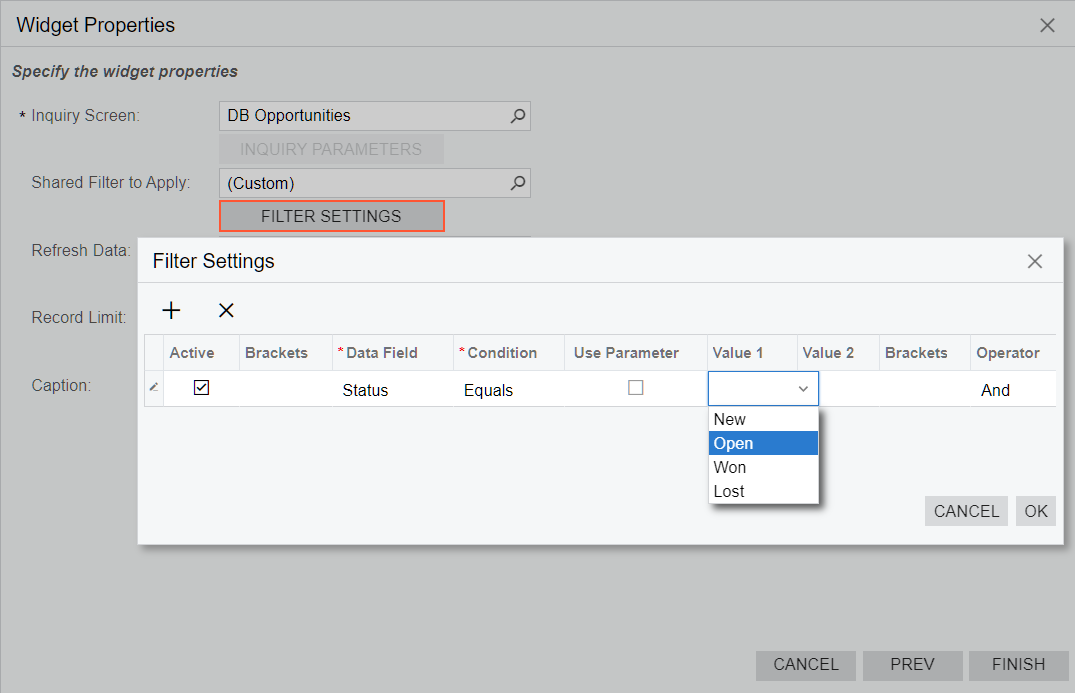This screenshot has height=693, width=1075.
Task: Close the Filter Settings dialog with X icon
Action: (1035, 261)
